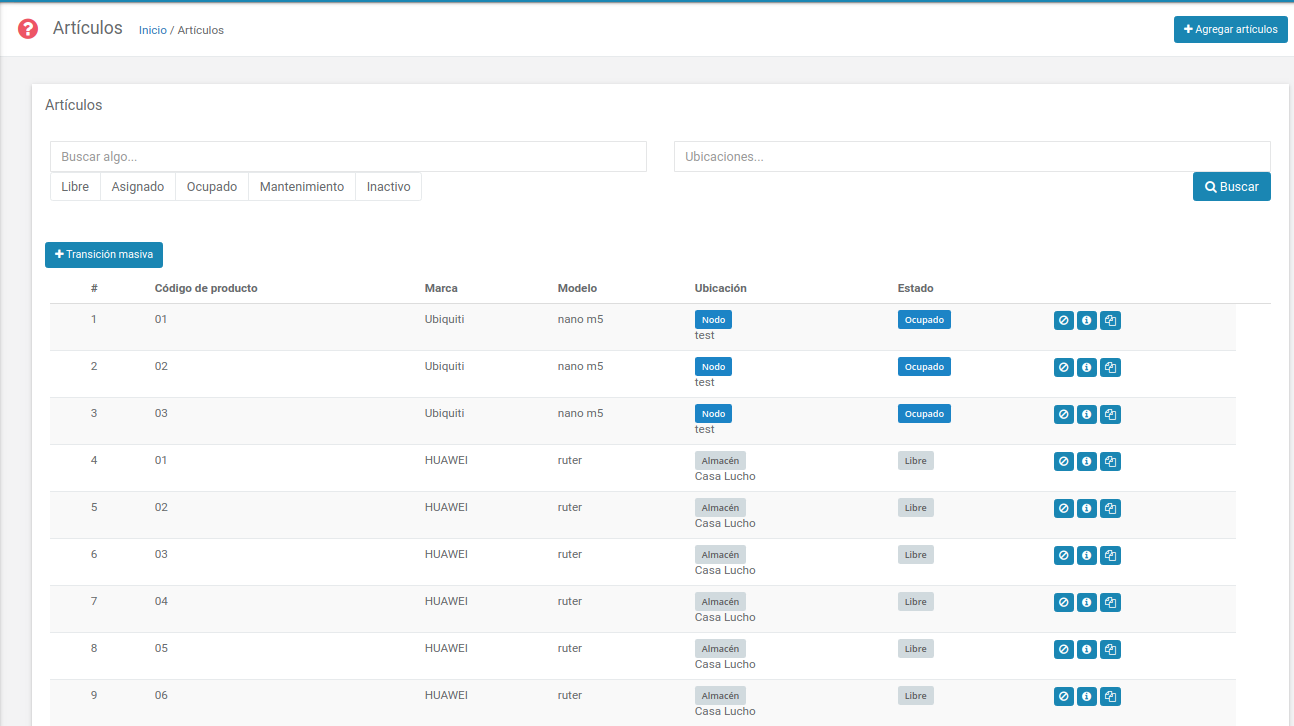1294x726 pixels.
Task: Click product code 04 in row 7
Action: coord(161,601)
